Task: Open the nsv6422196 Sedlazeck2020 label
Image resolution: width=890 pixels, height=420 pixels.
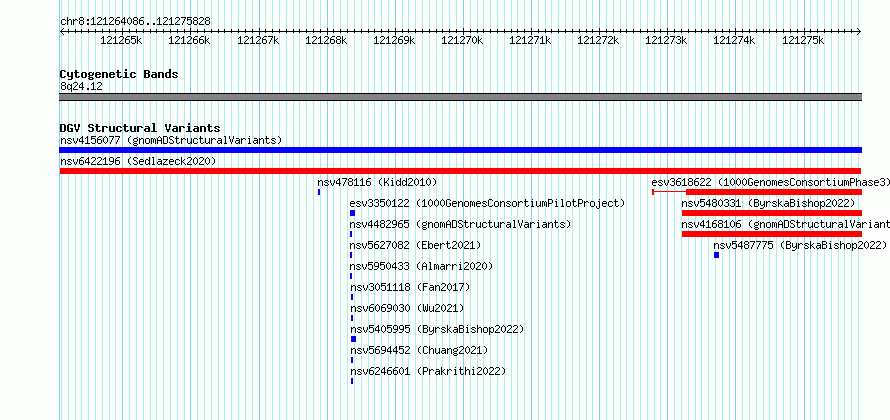Action: tap(138, 161)
